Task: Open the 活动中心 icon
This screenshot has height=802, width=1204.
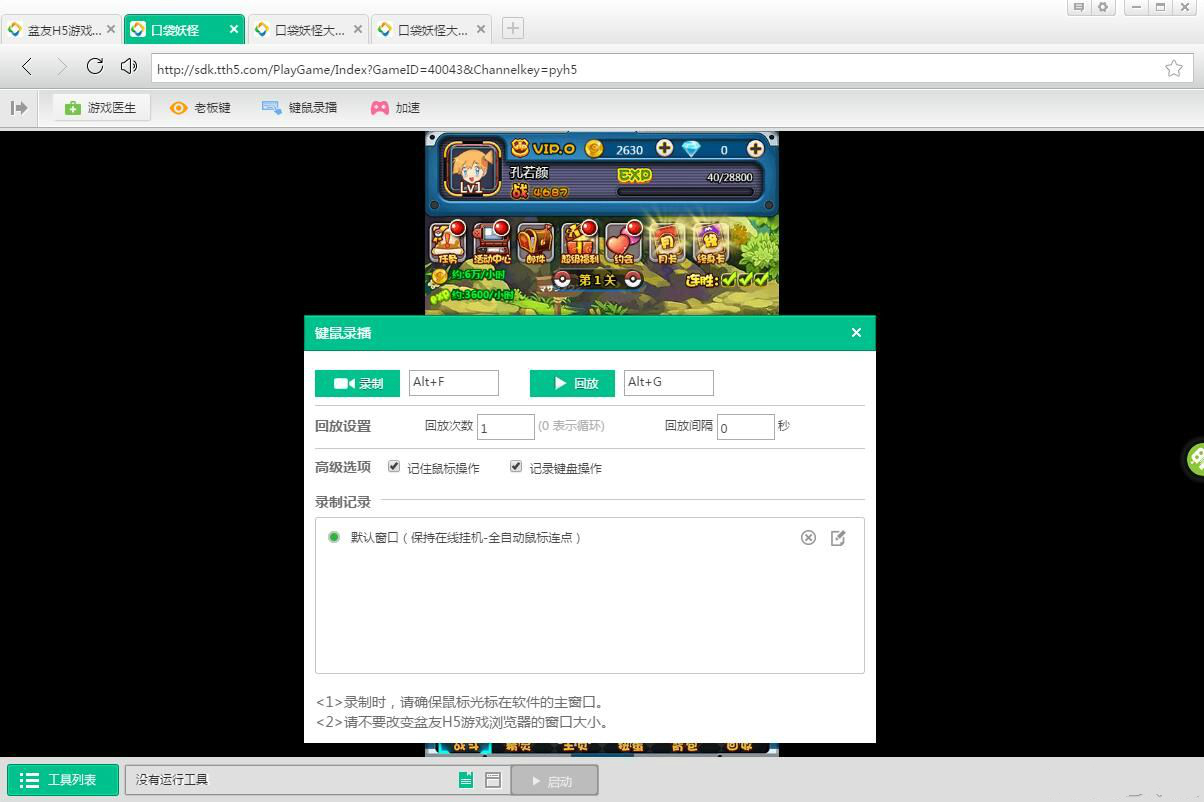Action: point(491,243)
